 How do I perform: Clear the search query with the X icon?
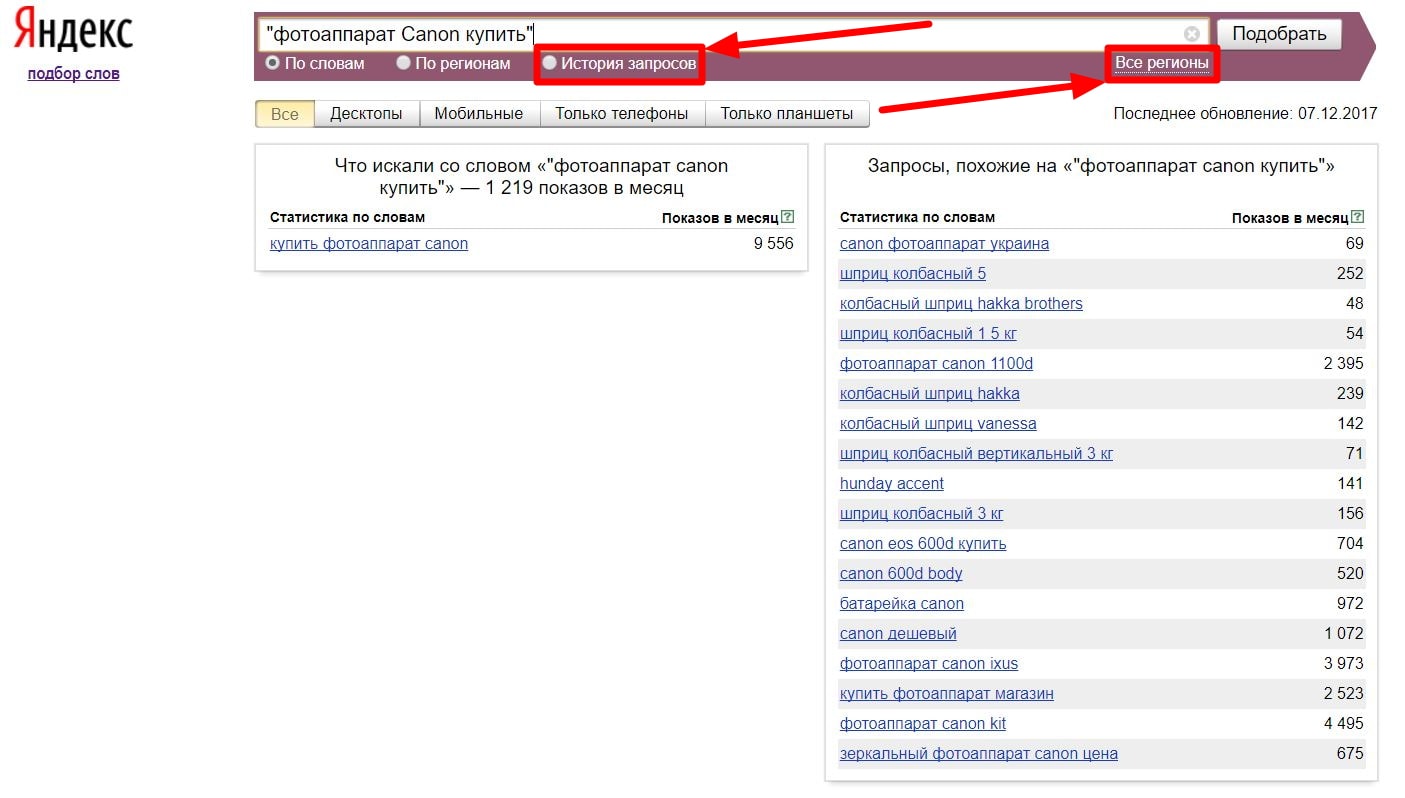[x=1192, y=34]
